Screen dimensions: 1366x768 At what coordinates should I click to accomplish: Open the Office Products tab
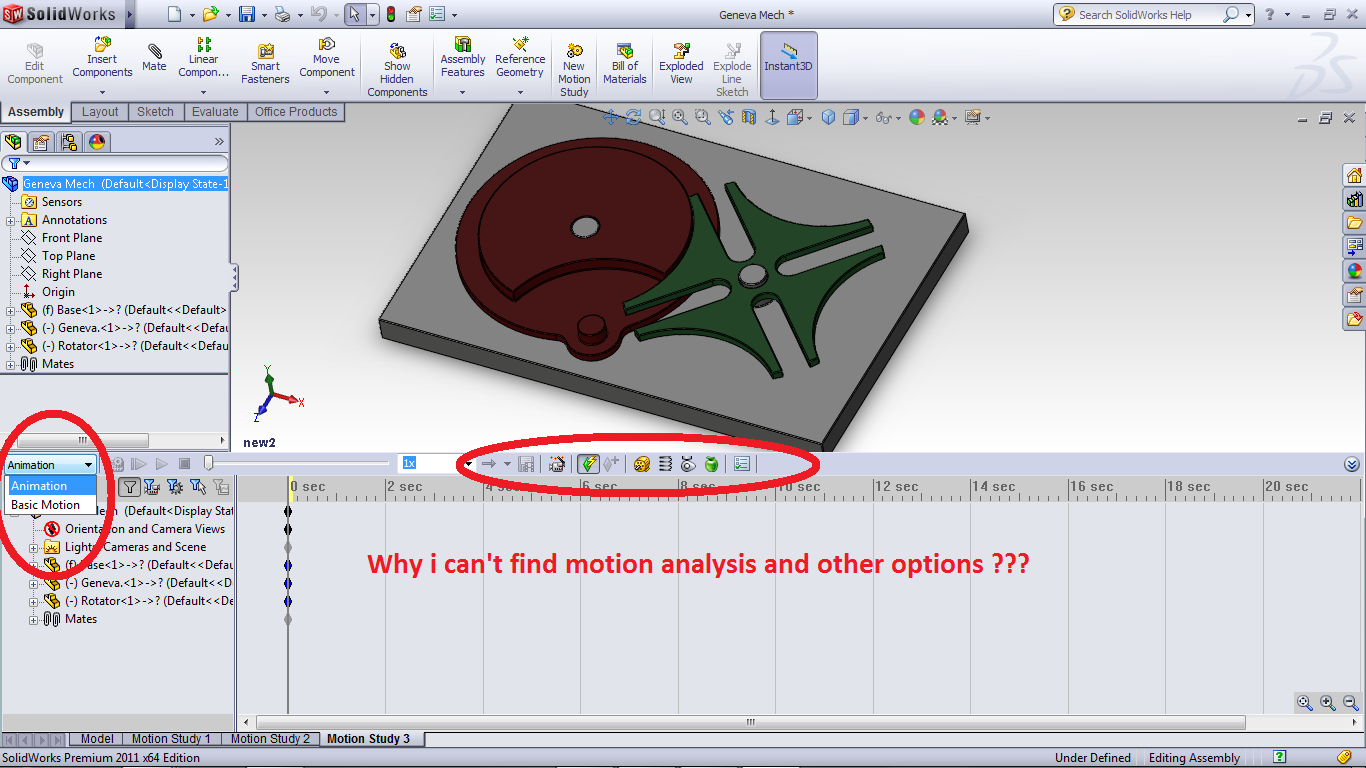point(296,112)
